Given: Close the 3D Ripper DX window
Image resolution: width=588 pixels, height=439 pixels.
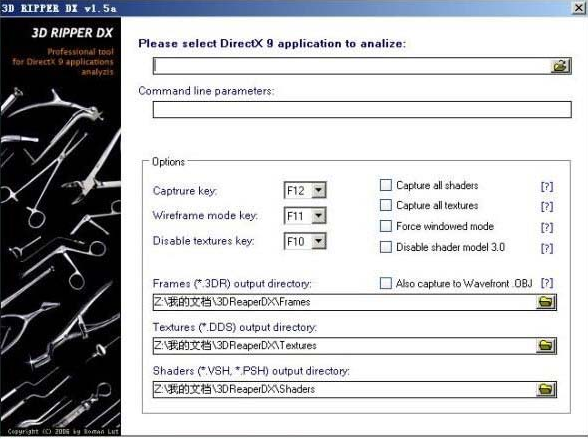Looking at the screenshot, I should tap(579, 8).
